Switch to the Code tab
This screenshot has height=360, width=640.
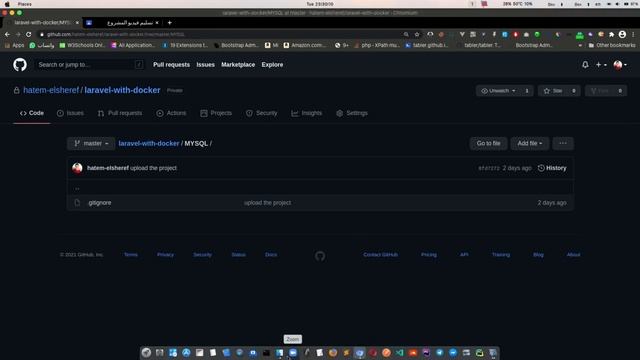pos(32,113)
